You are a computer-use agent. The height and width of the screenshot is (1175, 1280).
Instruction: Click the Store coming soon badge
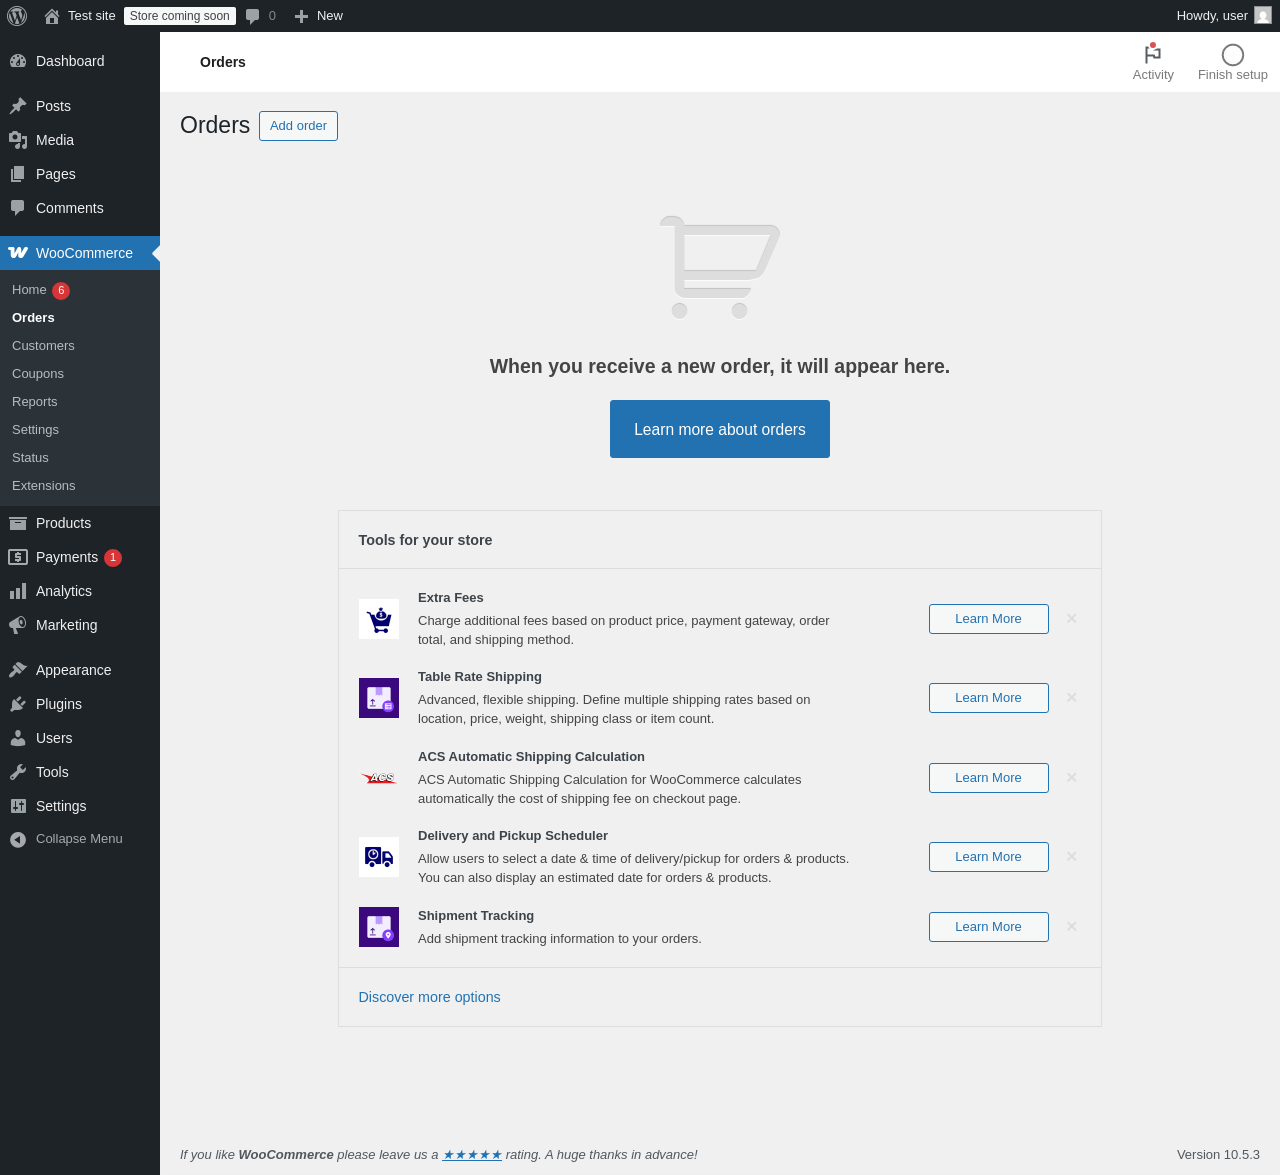(180, 16)
